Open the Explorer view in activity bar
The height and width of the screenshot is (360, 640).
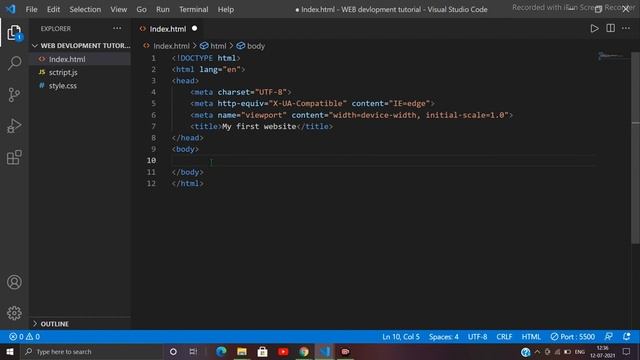[14, 33]
